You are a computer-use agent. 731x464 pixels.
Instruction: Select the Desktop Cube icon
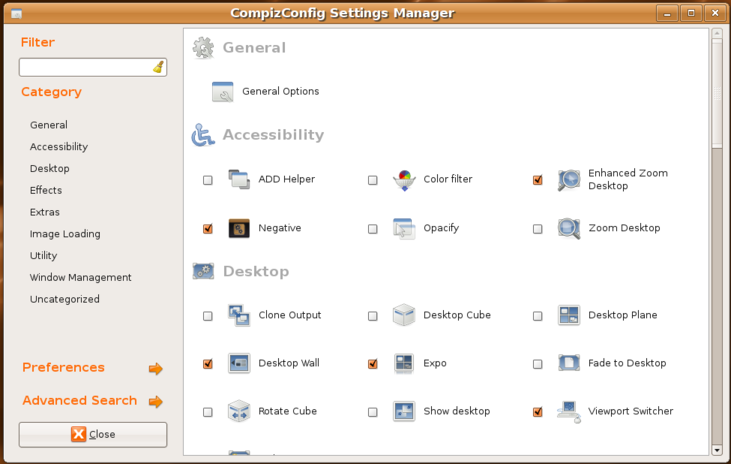(x=404, y=315)
